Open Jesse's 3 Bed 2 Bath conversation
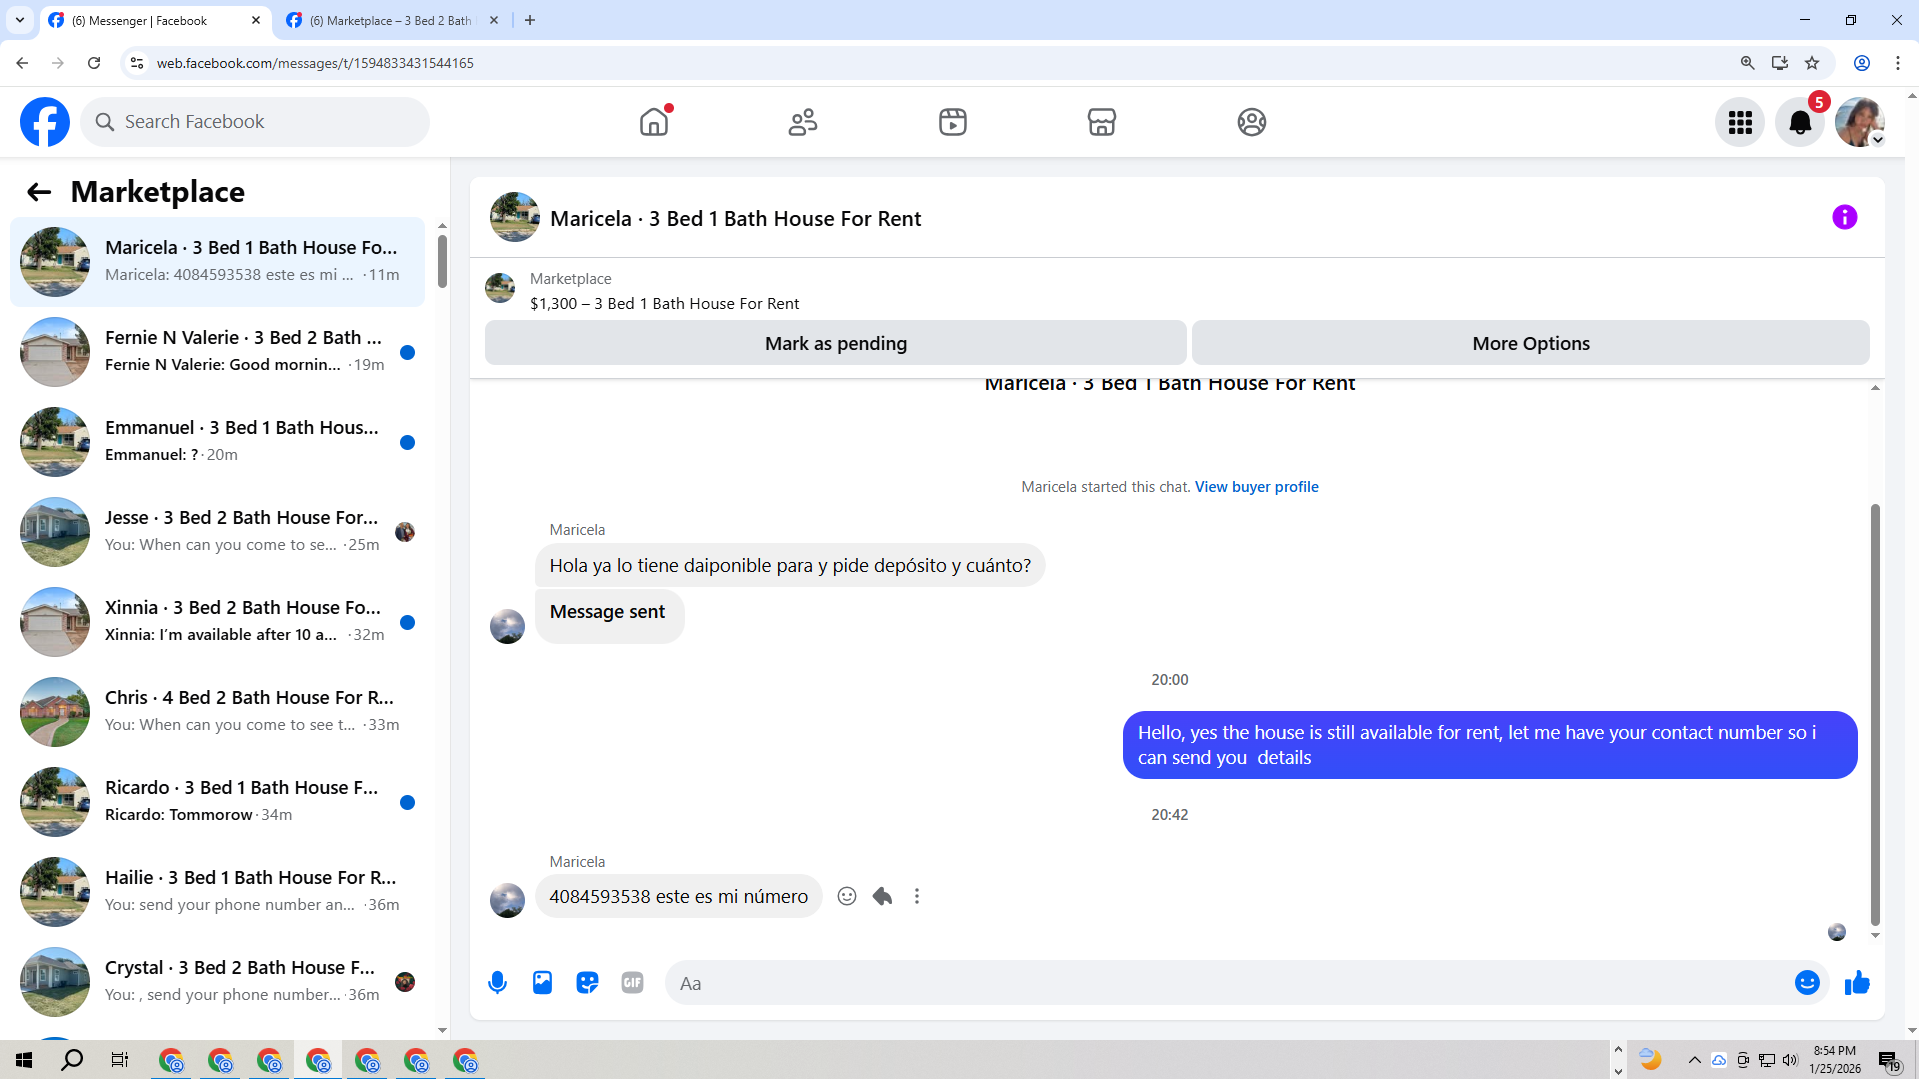Viewport: 1919px width, 1079px height. point(217,532)
